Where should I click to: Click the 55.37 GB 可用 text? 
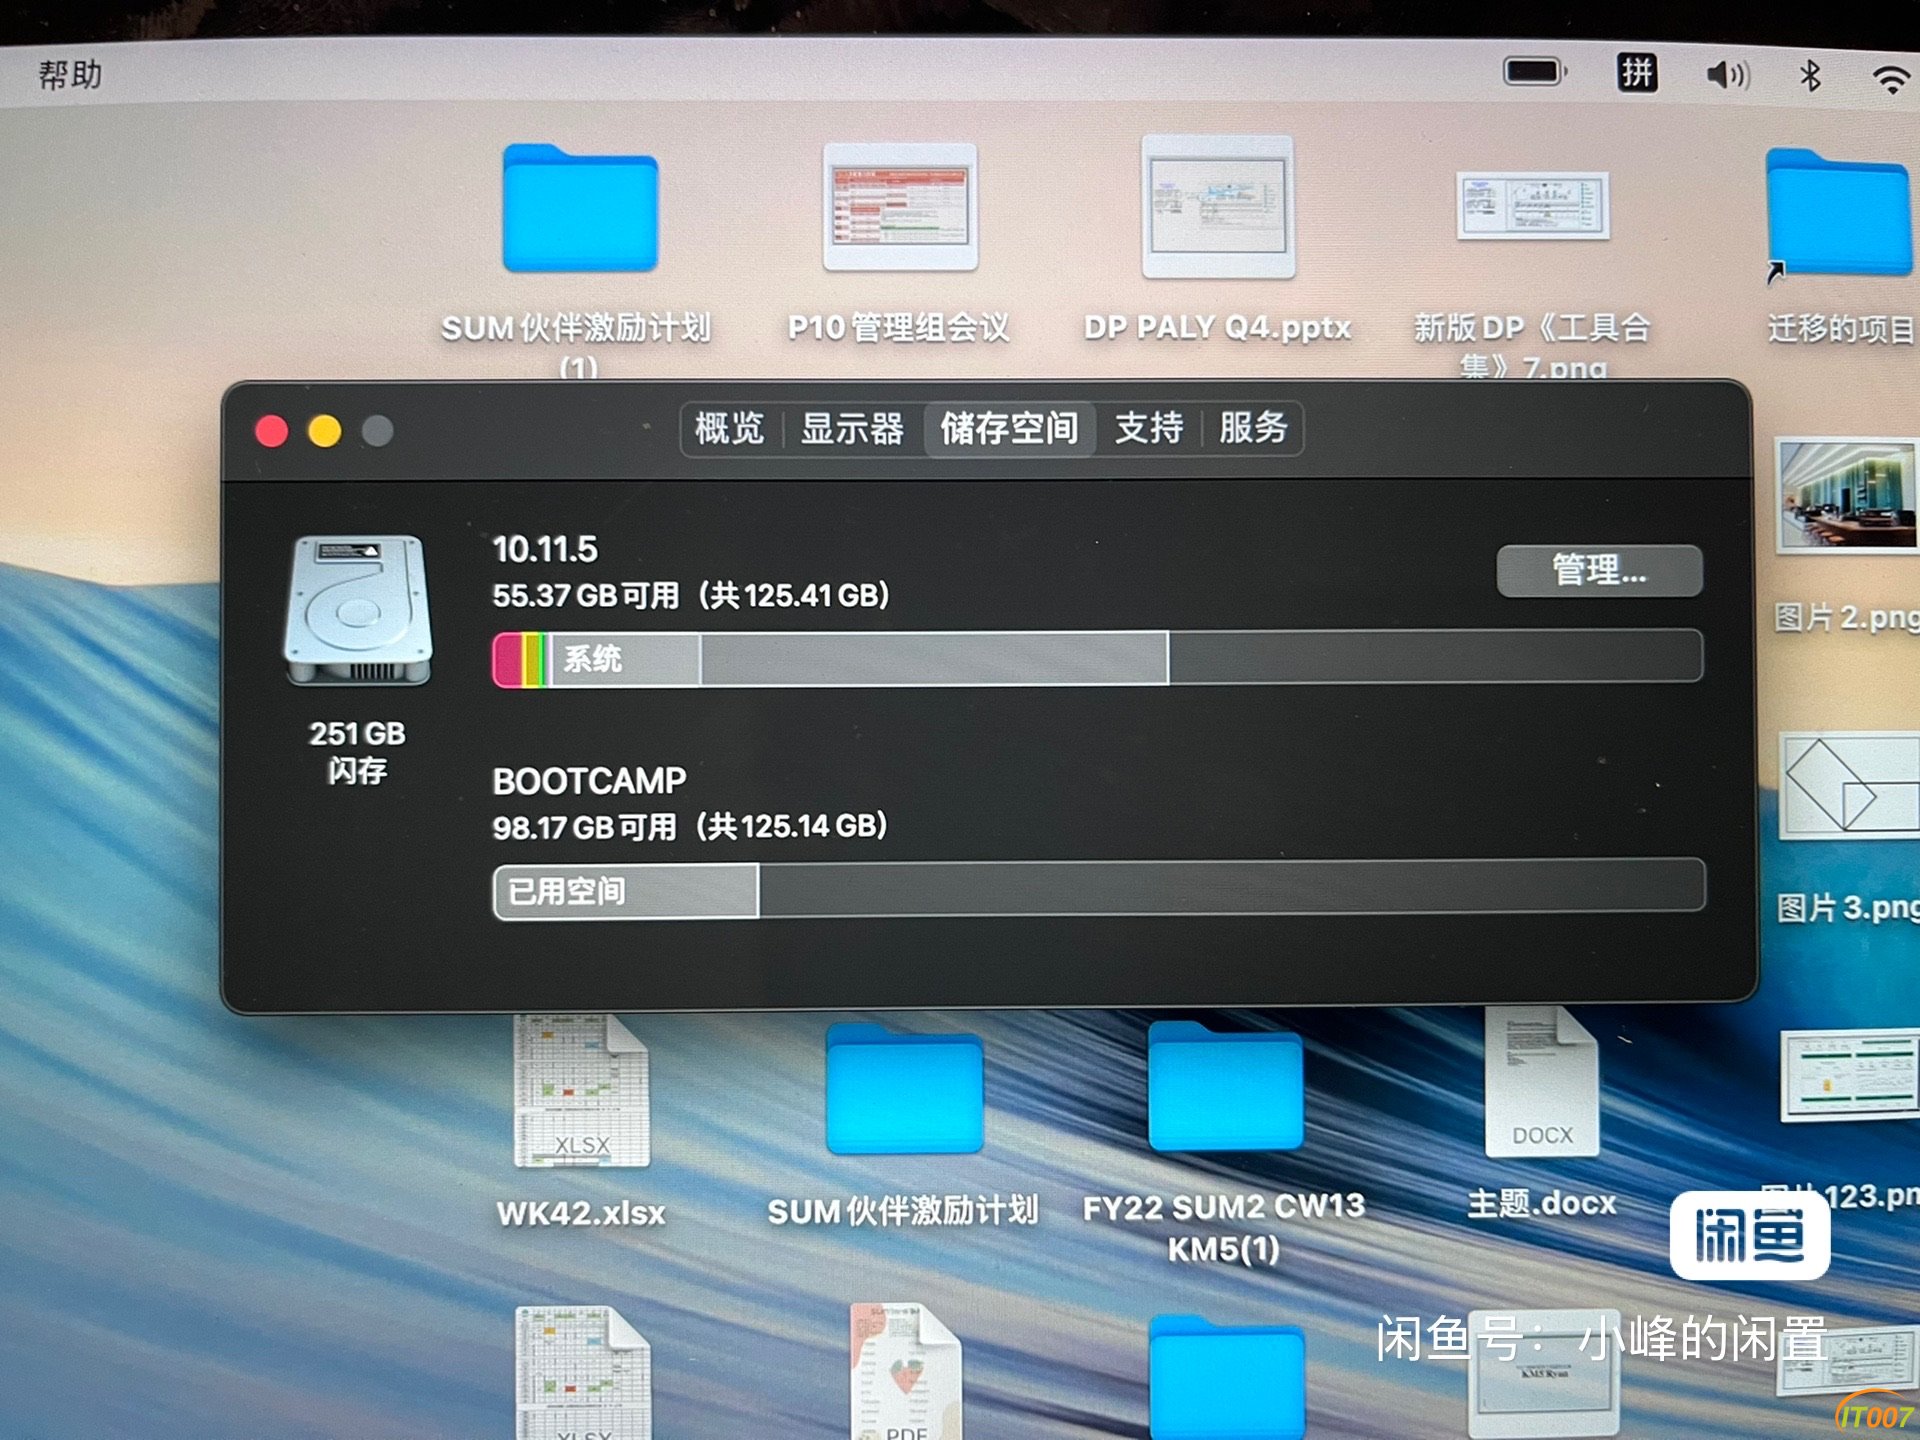click(x=586, y=596)
